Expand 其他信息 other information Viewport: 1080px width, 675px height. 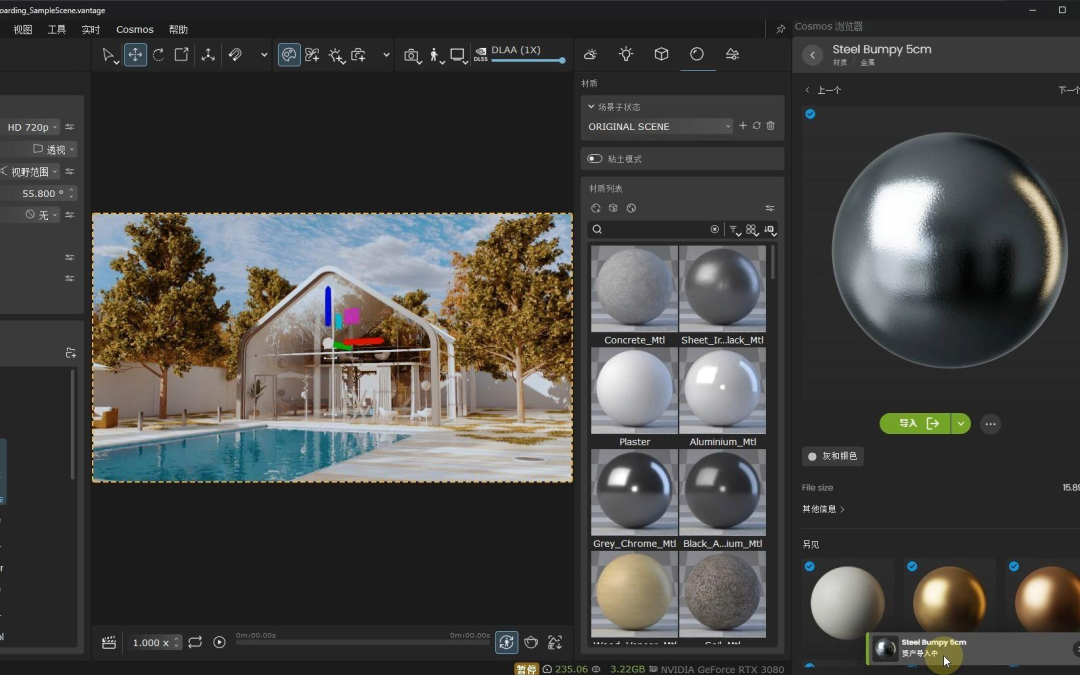pos(823,509)
